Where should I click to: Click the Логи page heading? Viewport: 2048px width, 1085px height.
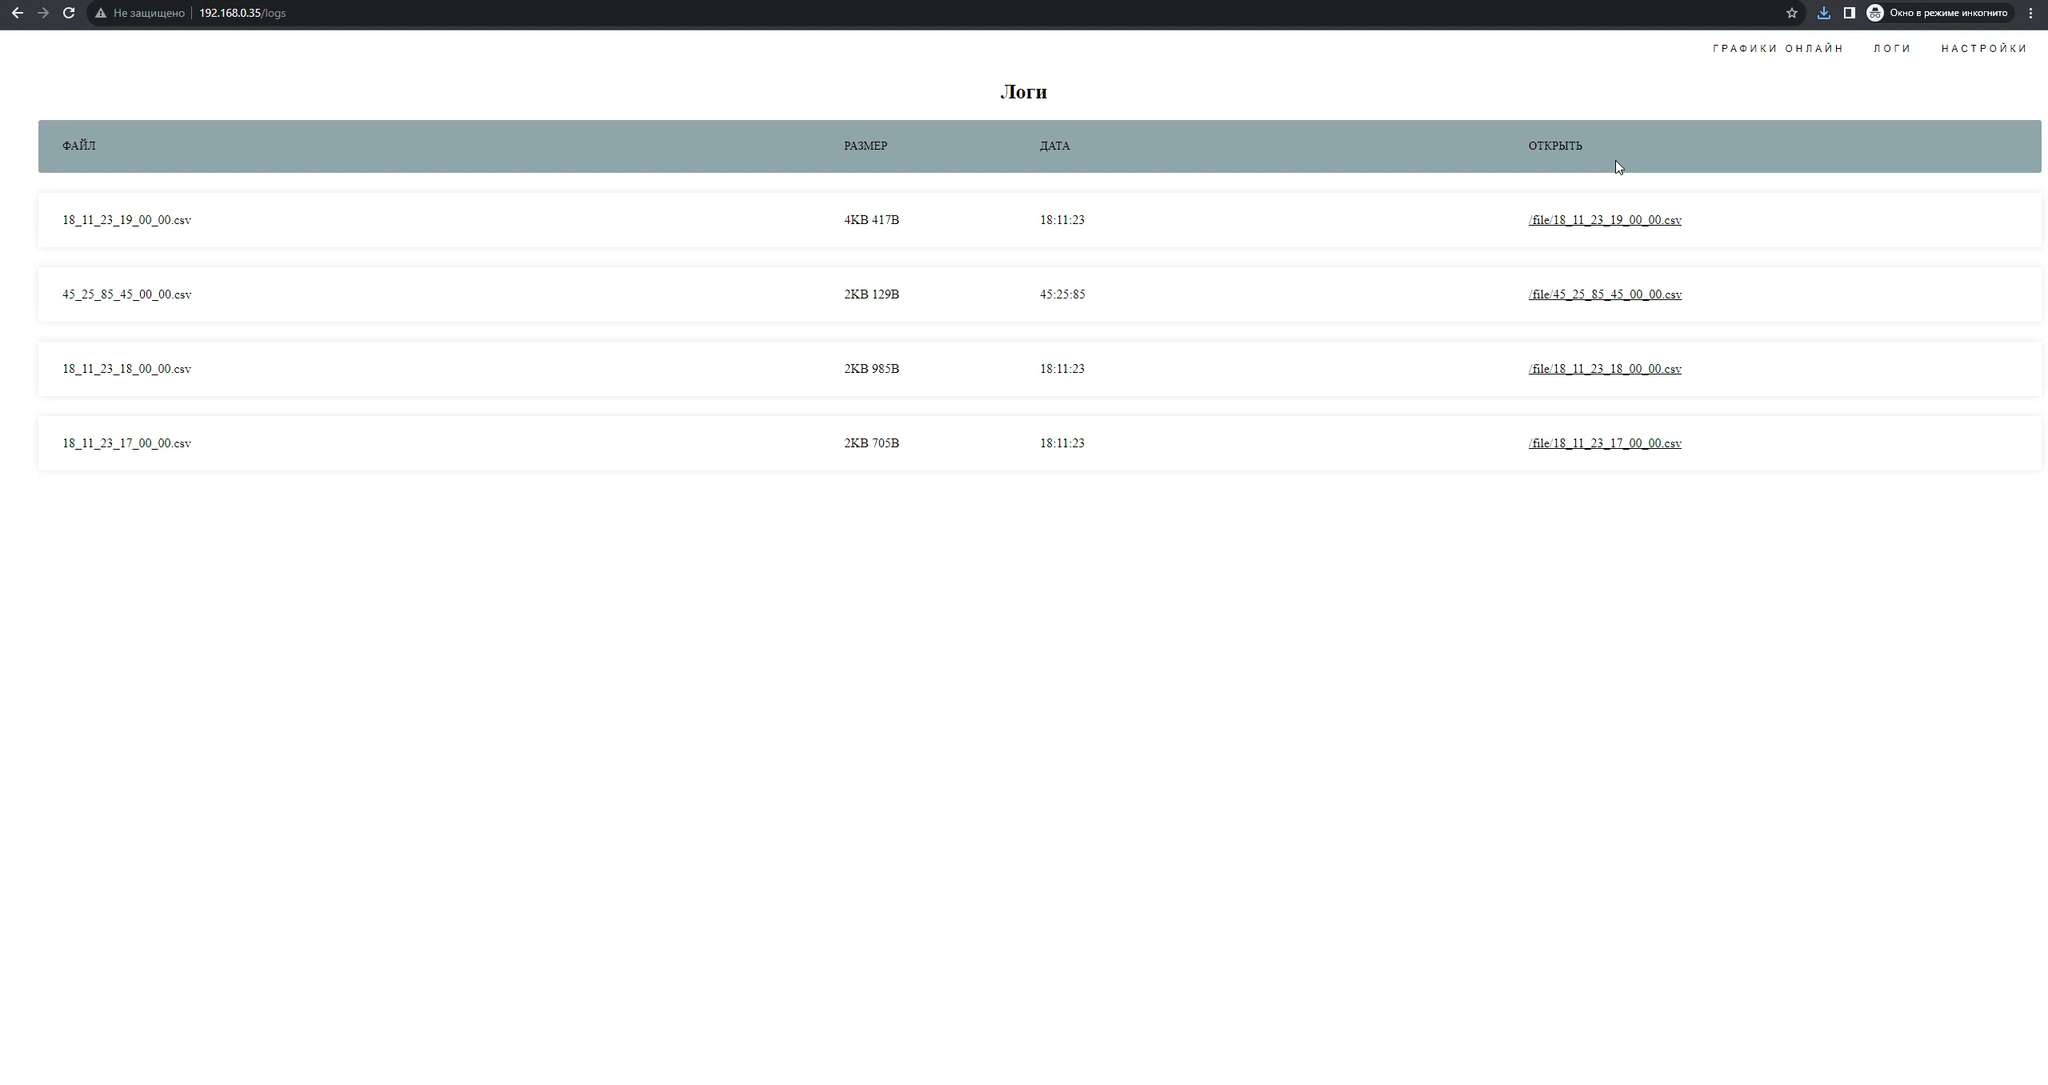point(1023,92)
